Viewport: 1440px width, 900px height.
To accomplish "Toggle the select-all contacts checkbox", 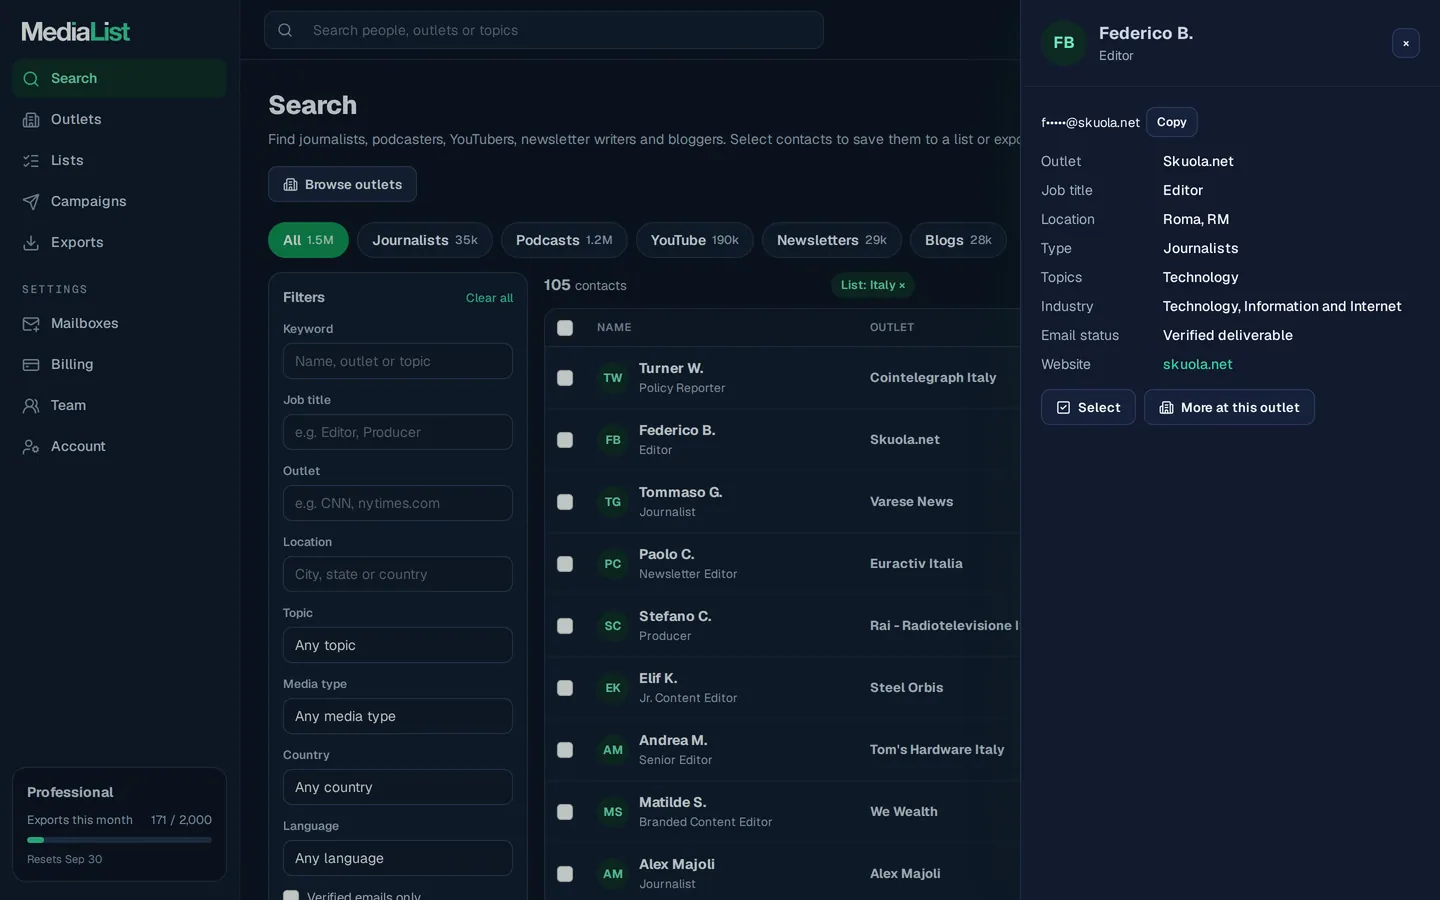I will [565, 328].
